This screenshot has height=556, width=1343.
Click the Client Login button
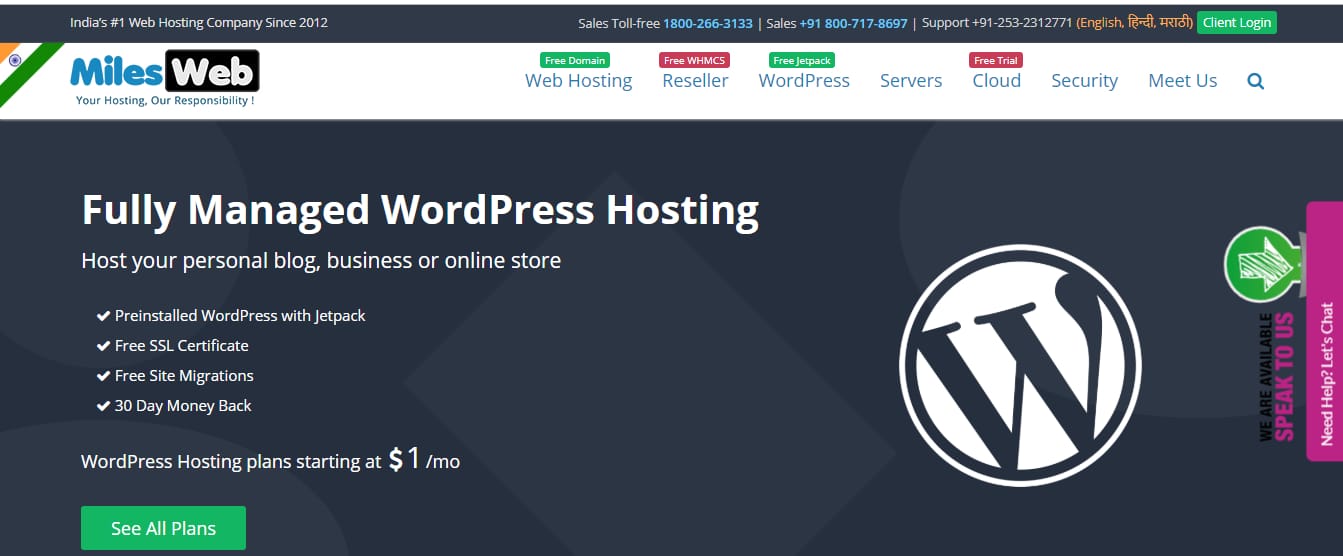click(x=1237, y=22)
